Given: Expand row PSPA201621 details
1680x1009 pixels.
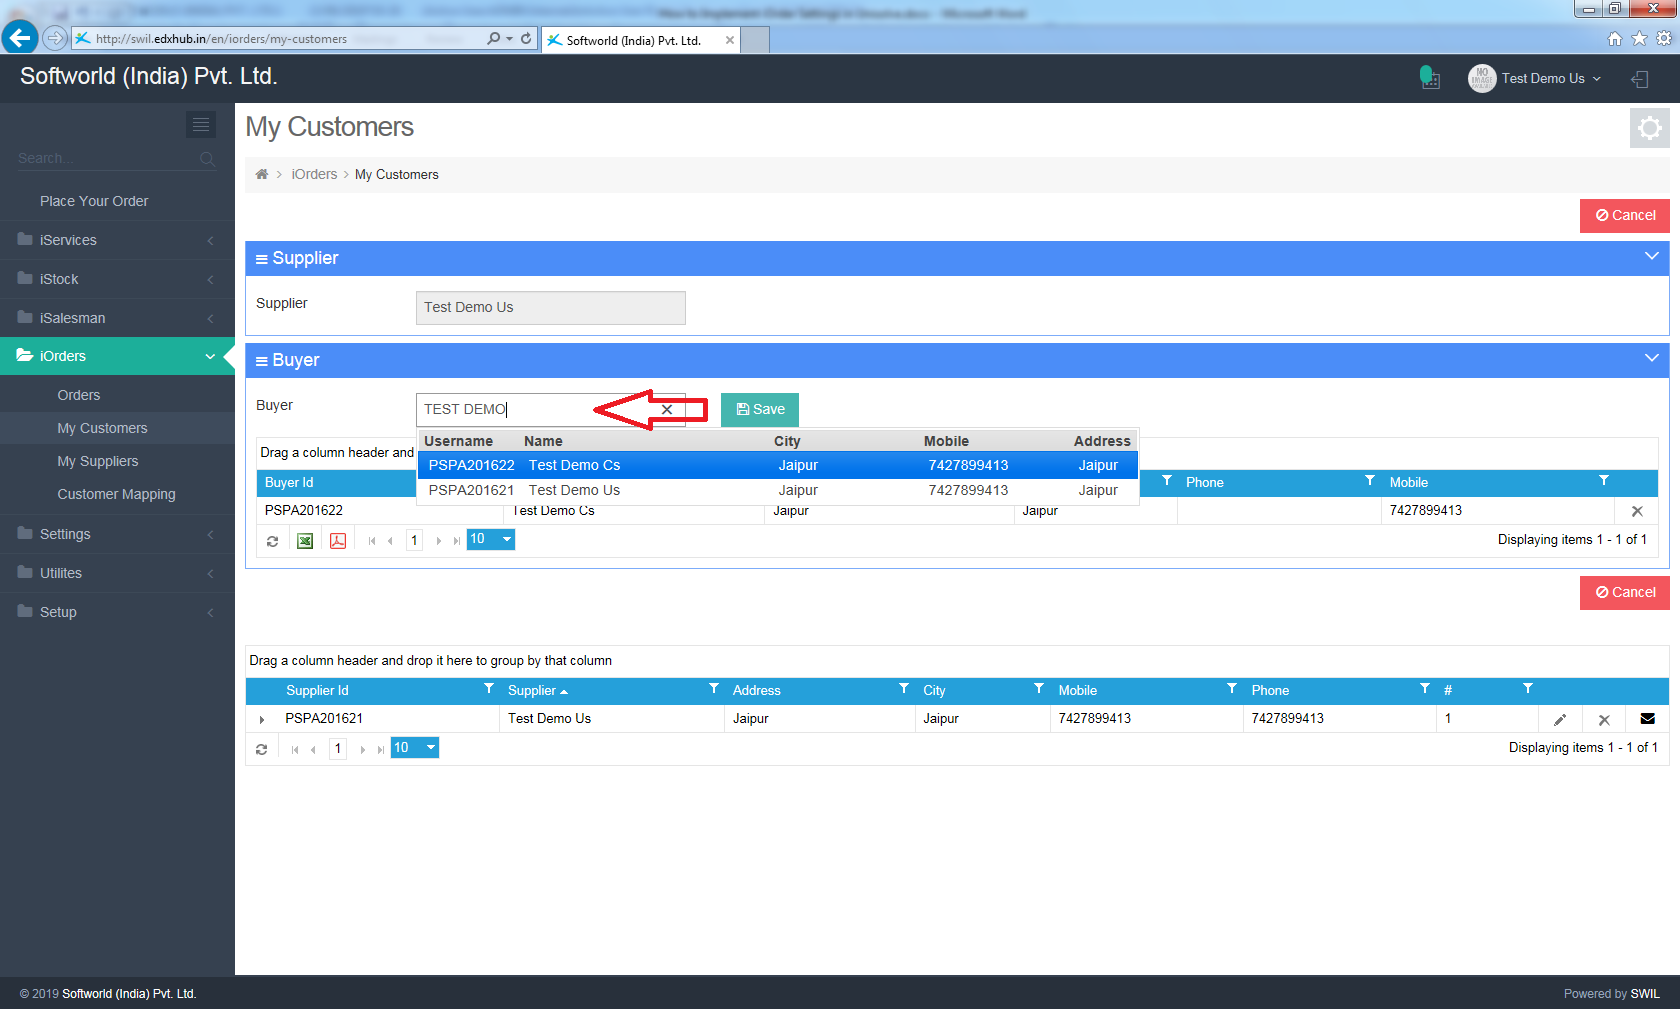Looking at the screenshot, I should tap(262, 719).
